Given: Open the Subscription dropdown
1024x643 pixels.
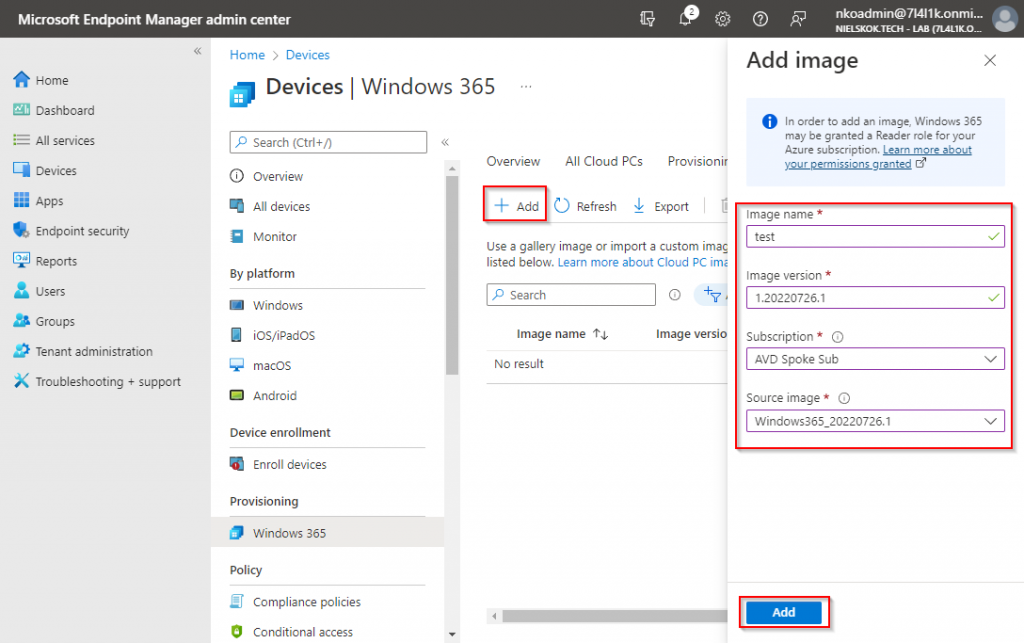Looking at the screenshot, I should [875, 359].
